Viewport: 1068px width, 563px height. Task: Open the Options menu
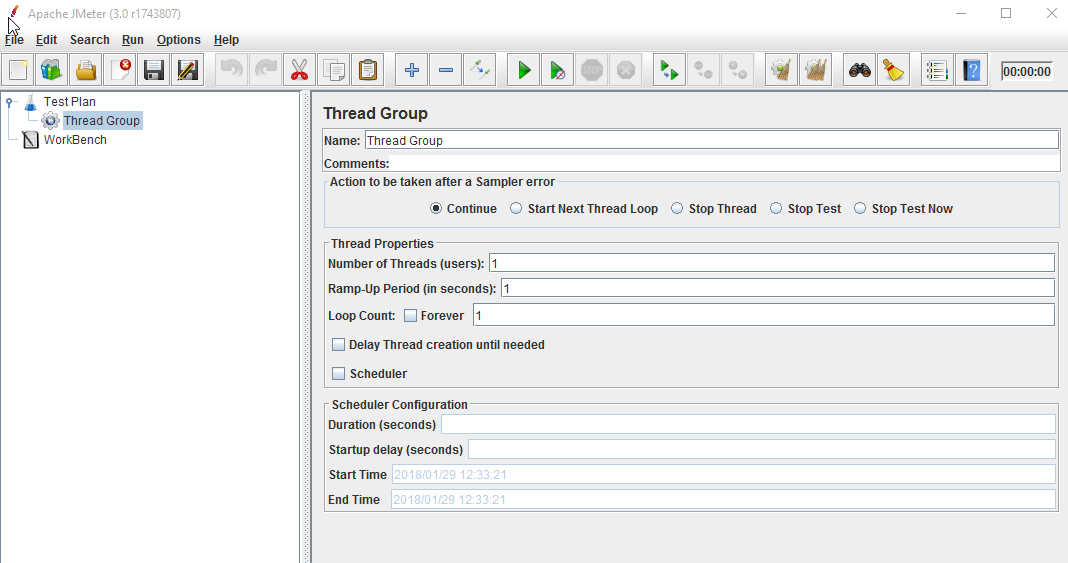pos(178,39)
